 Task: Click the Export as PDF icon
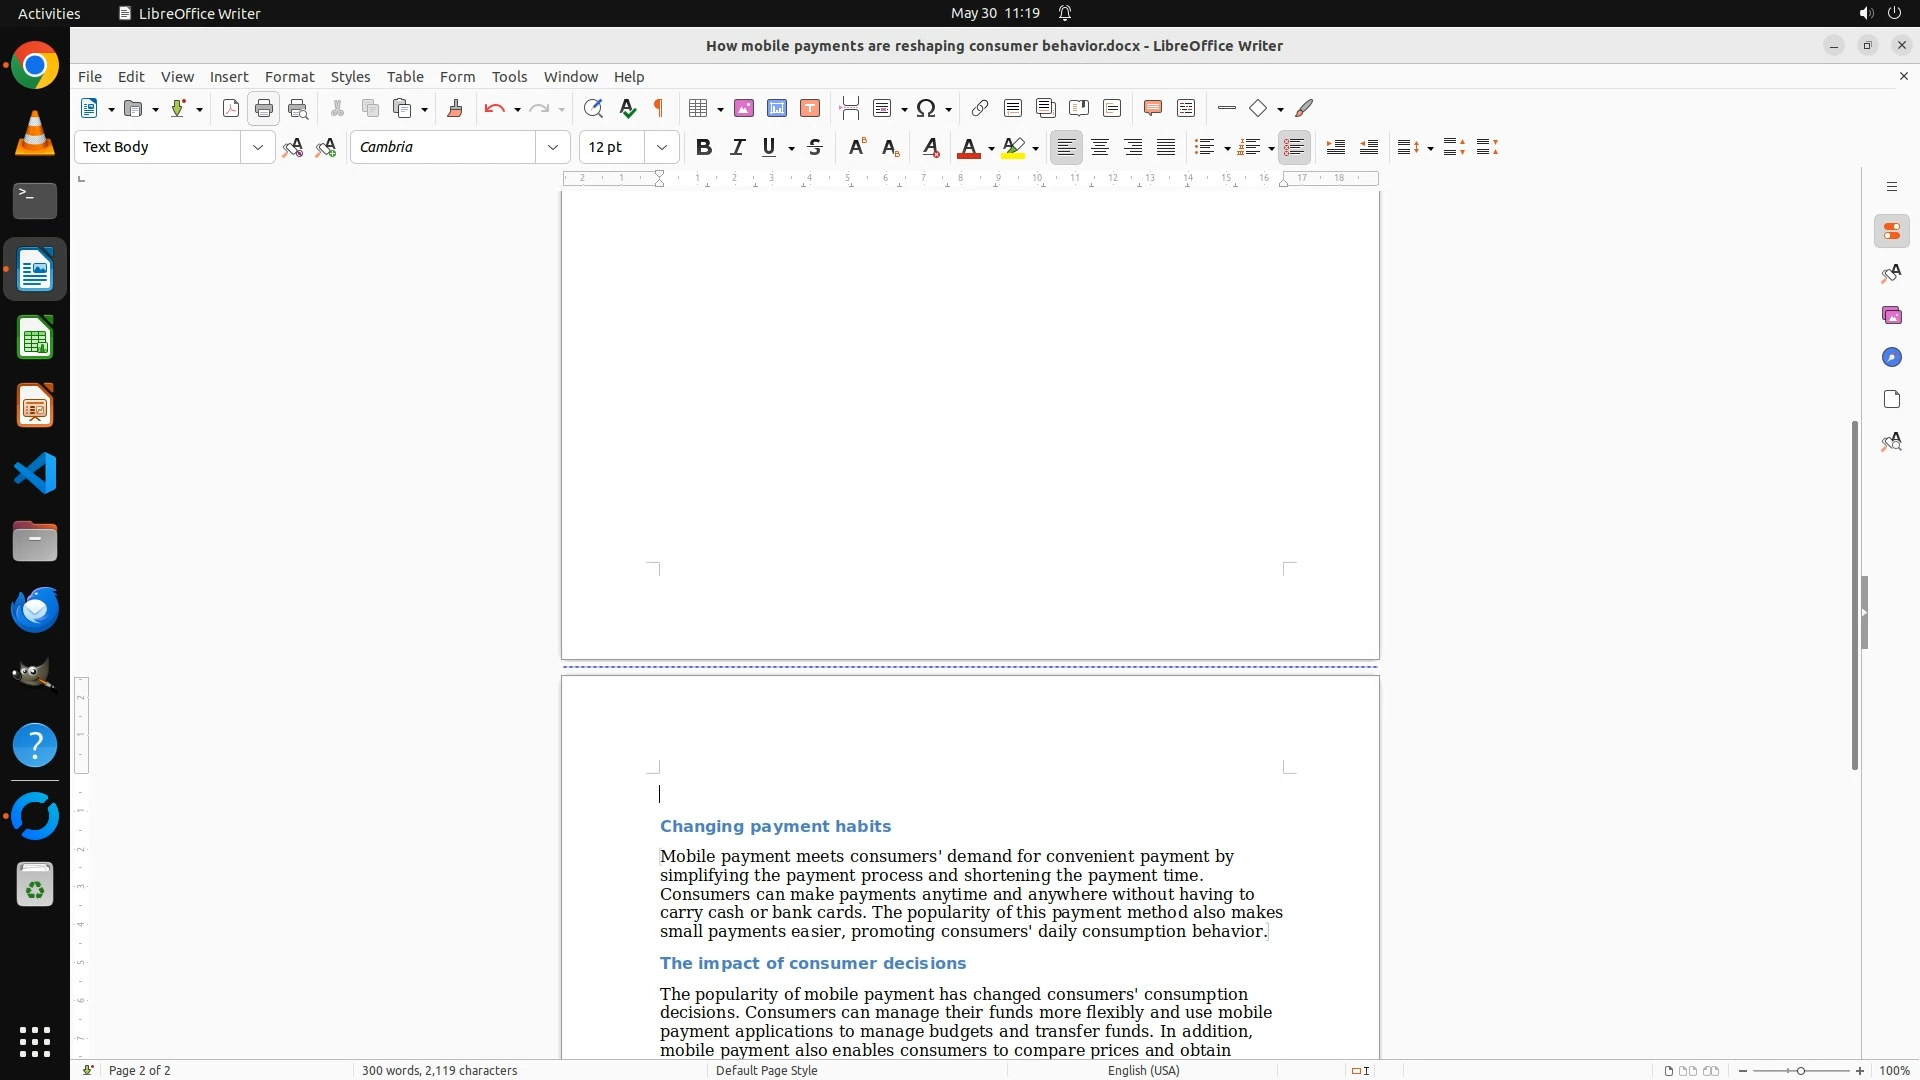tap(231, 108)
